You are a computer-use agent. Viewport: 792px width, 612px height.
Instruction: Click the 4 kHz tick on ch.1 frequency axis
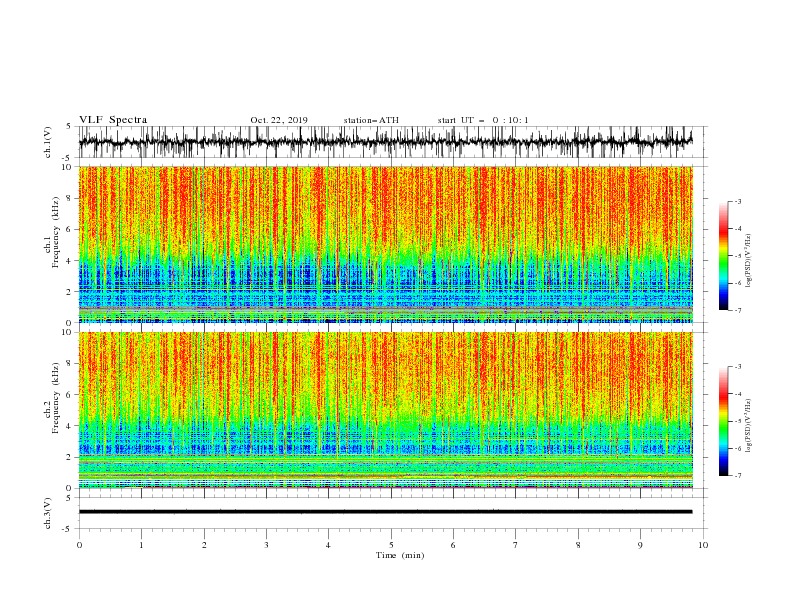point(69,261)
